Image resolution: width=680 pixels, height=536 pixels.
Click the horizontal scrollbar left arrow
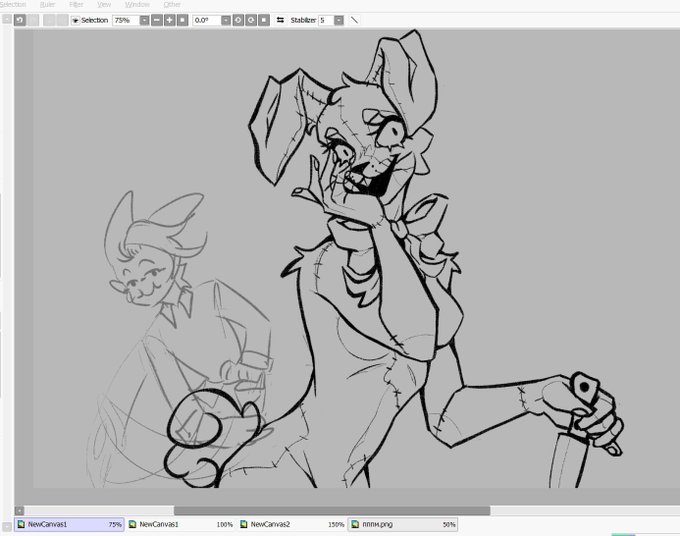pos(19,510)
